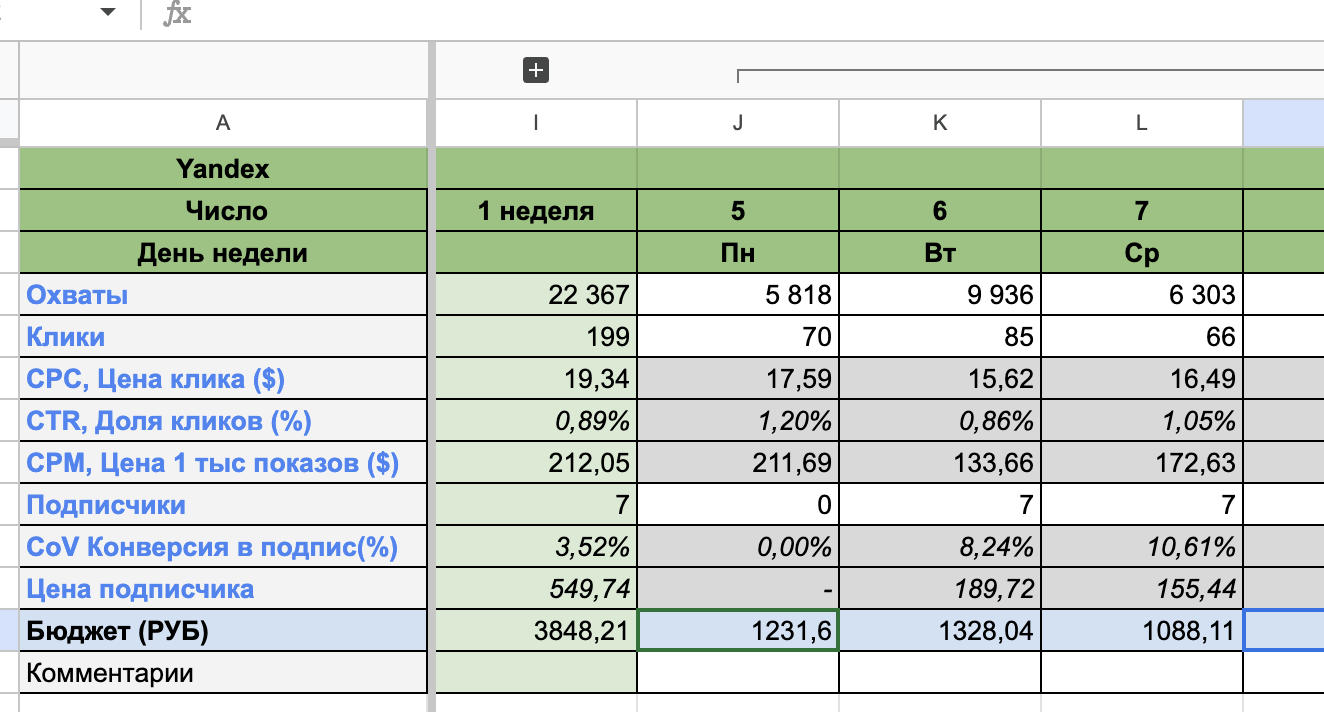The image size is (1324, 712).
Task: Select column A header
Action: [223, 123]
